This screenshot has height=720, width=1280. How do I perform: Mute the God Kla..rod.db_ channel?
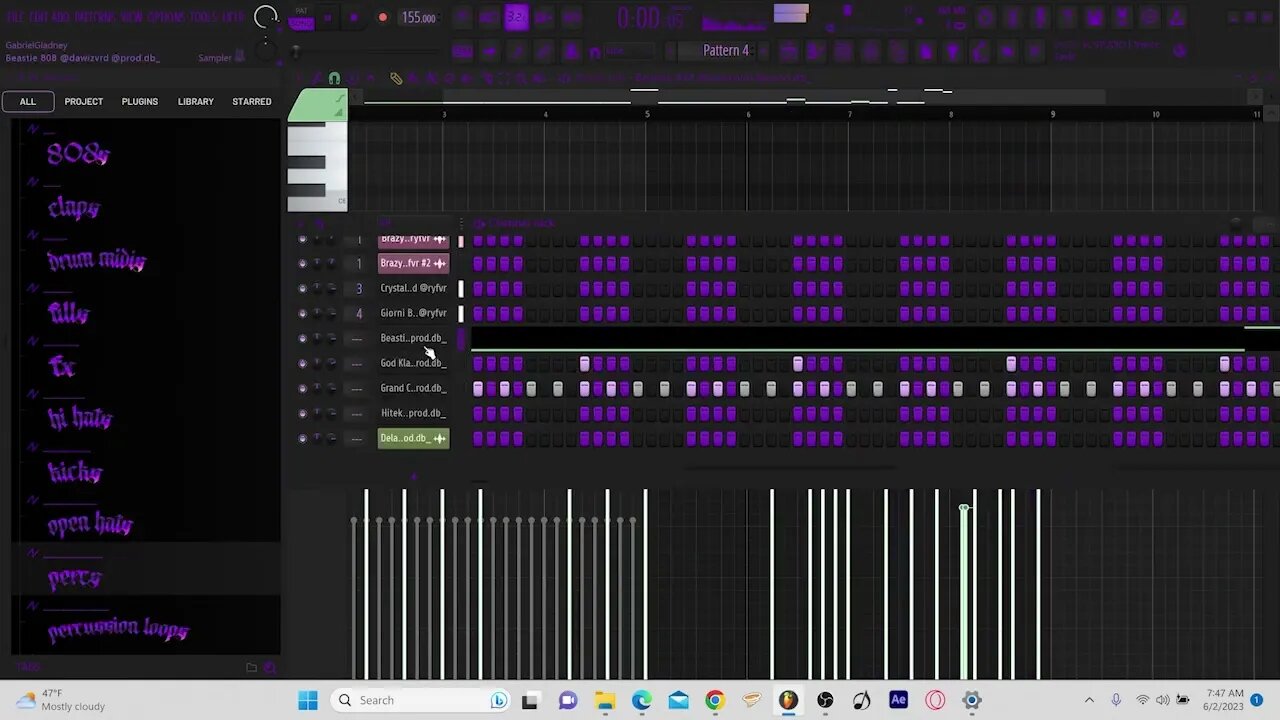pos(302,363)
